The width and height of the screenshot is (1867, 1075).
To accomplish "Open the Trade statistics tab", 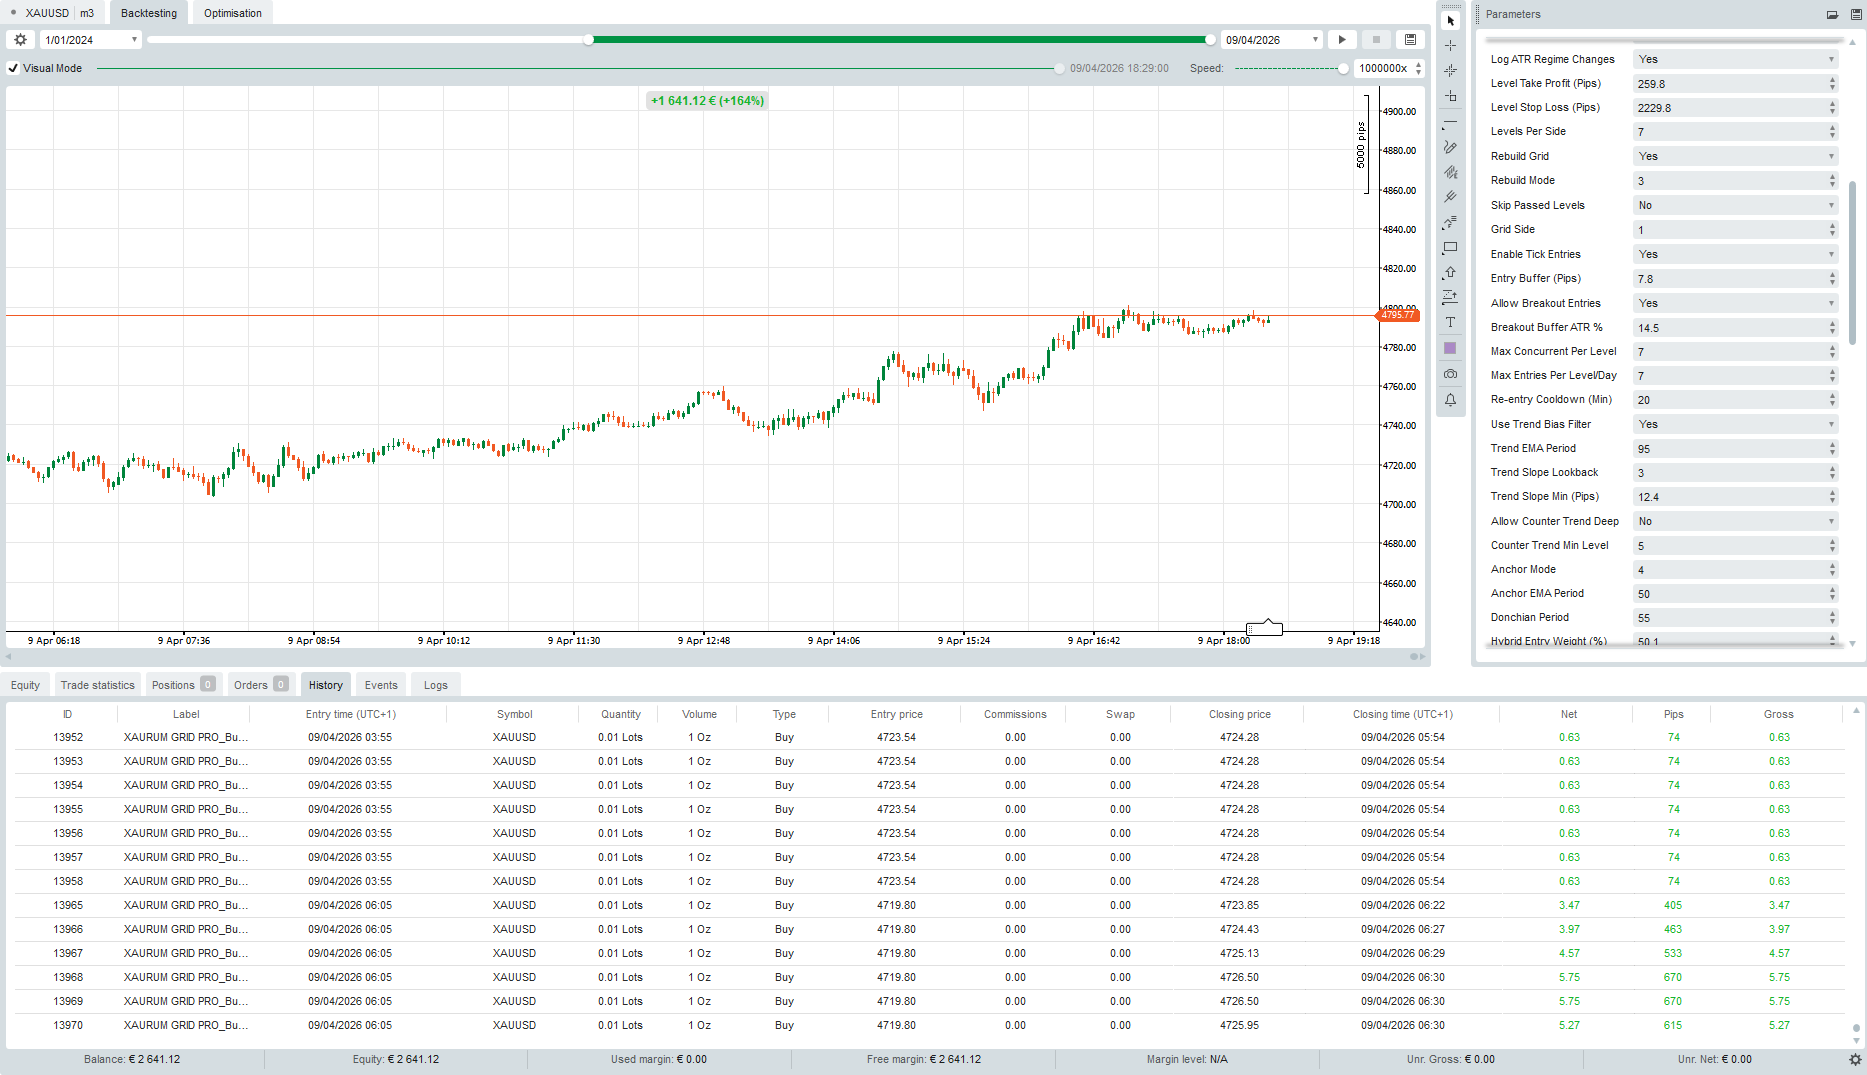I will coord(97,684).
